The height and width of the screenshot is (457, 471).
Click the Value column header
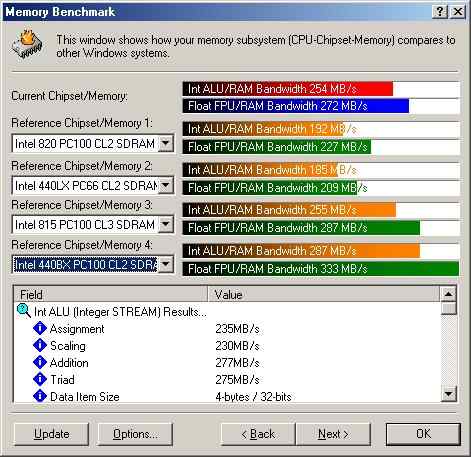[323, 294]
